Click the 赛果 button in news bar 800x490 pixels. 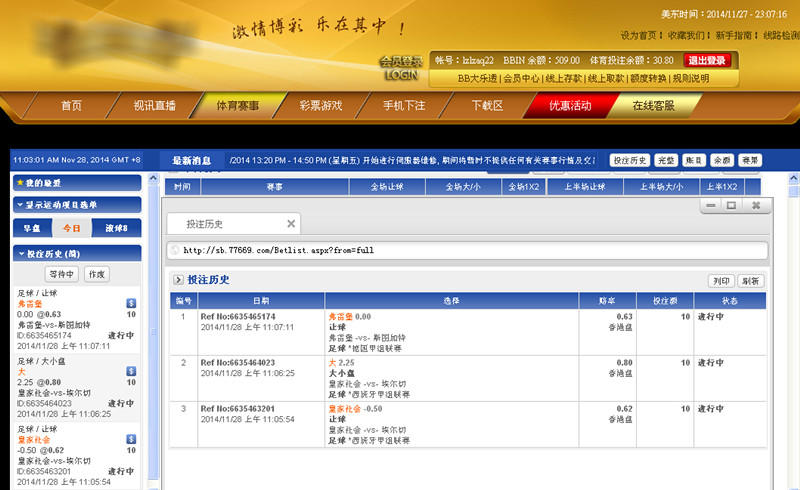[750, 161]
